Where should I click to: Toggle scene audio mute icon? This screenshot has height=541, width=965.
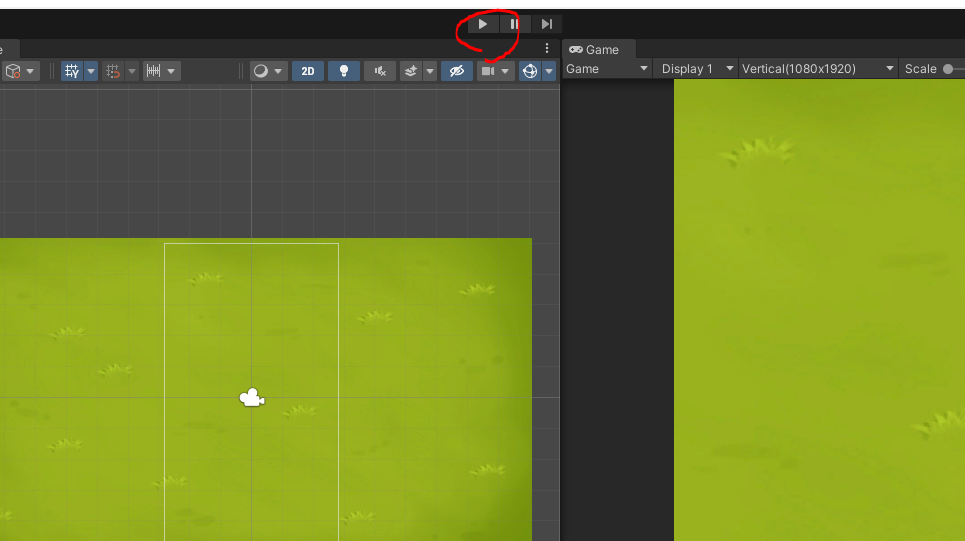coord(380,71)
